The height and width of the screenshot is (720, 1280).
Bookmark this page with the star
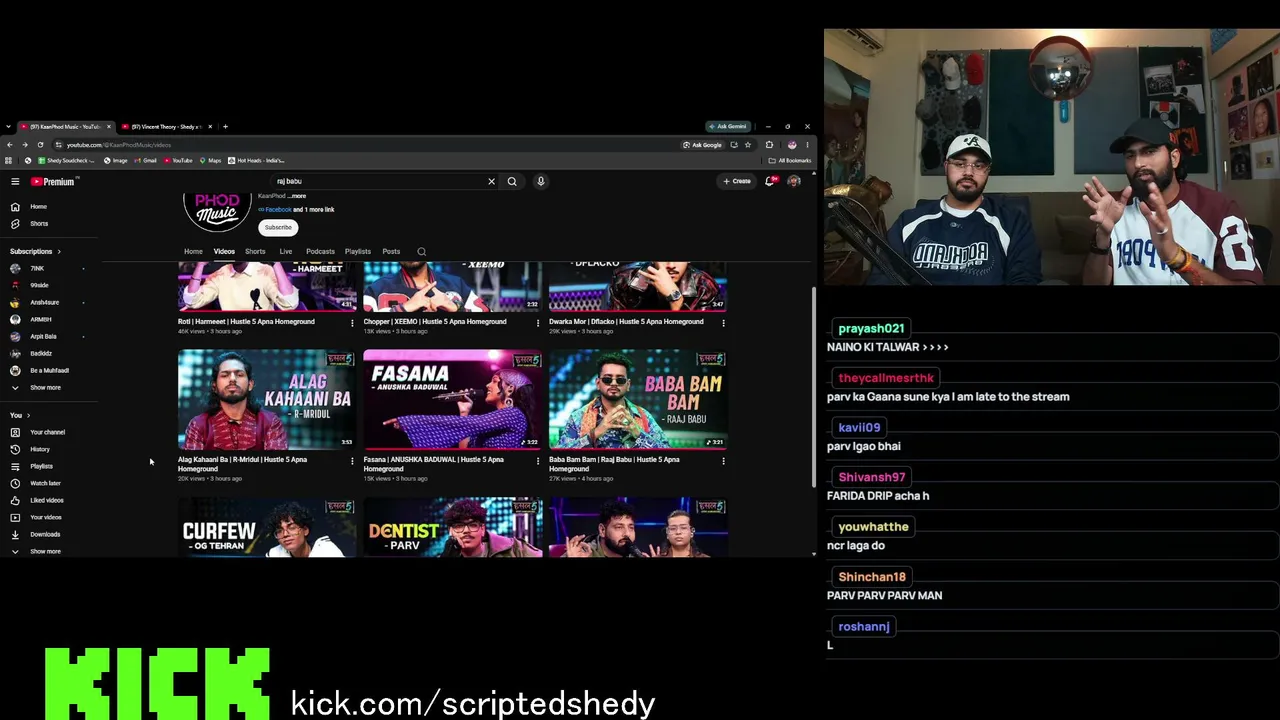pyautogui.click(x=748, y=145)
